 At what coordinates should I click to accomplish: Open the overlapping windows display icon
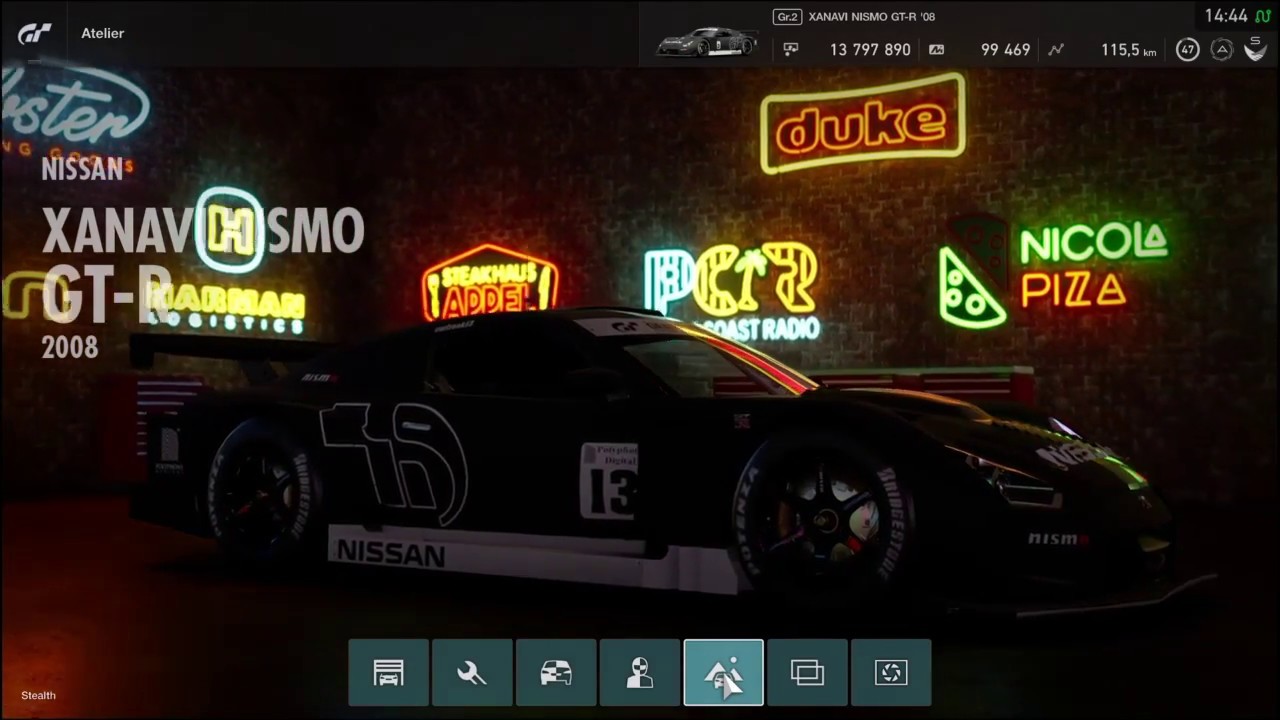point(807,673)
